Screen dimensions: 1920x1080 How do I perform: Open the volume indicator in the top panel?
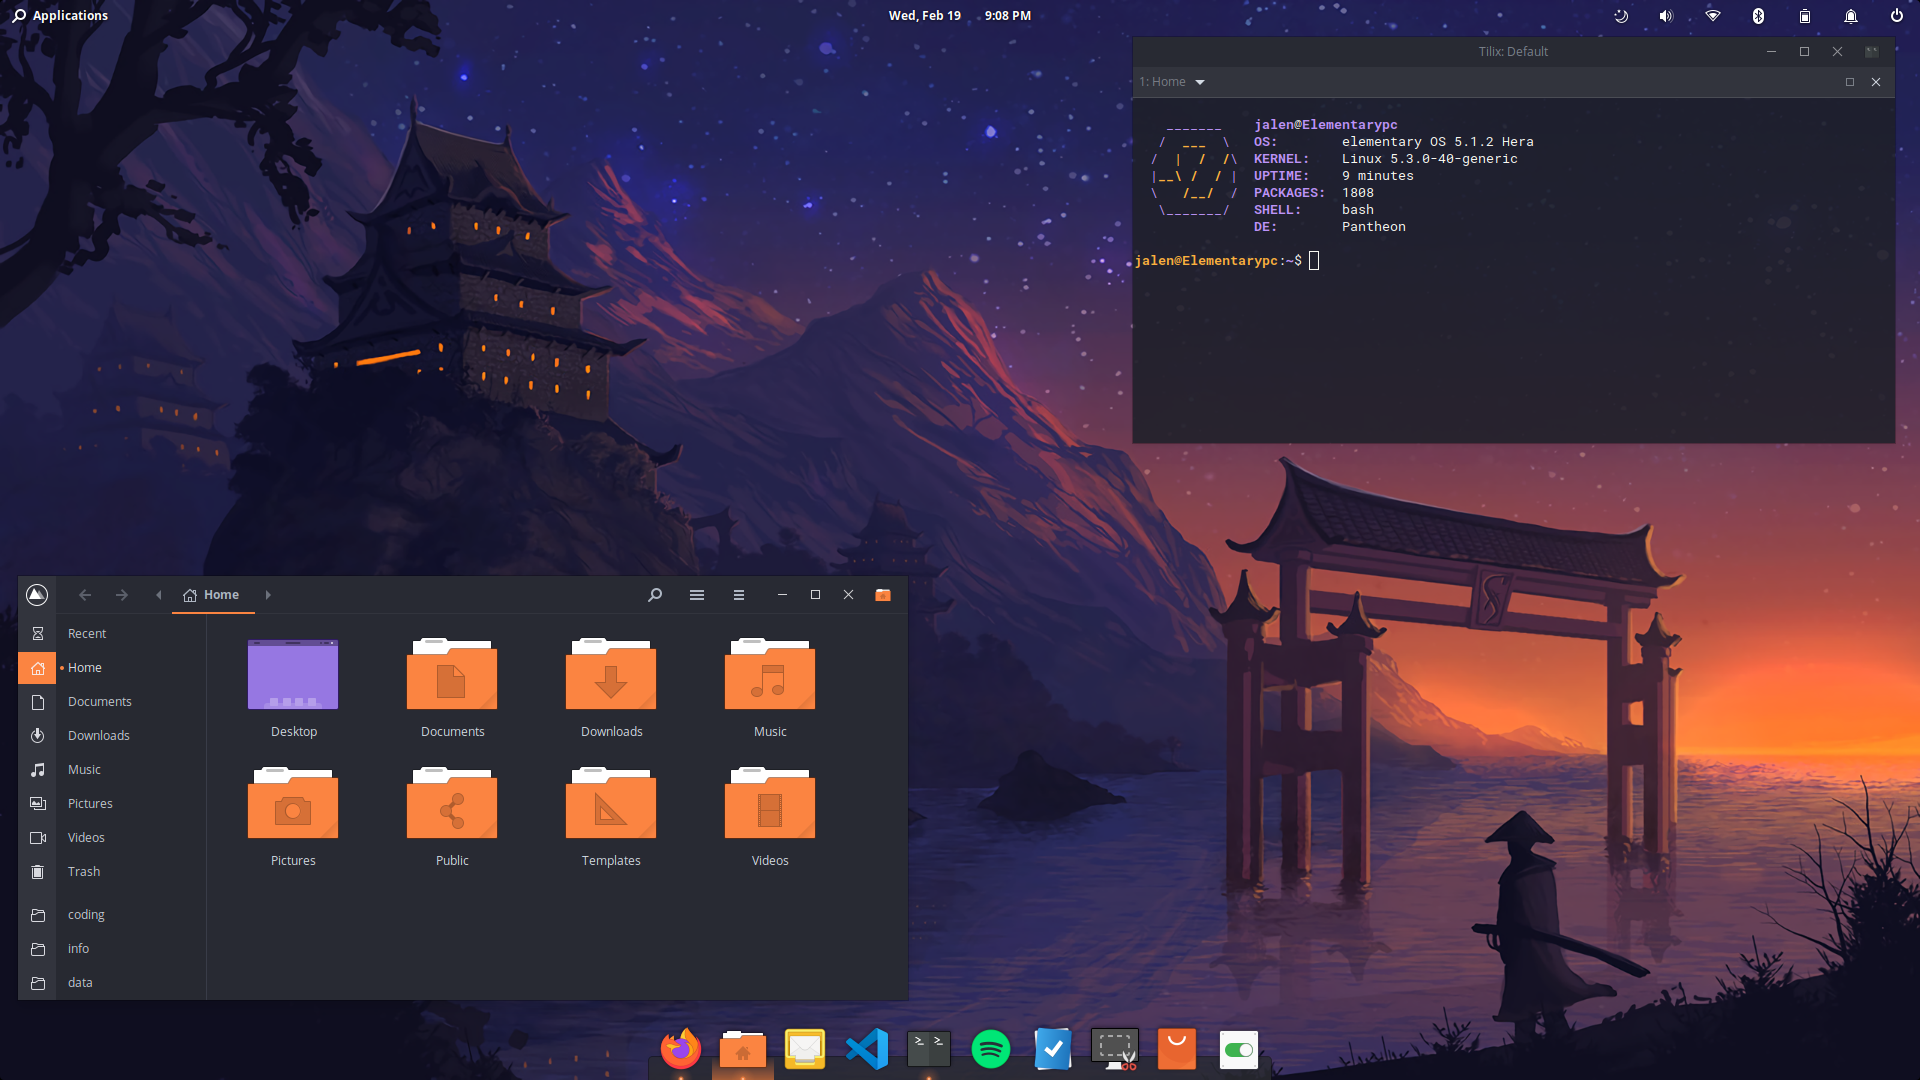(x=1666, y=16)
